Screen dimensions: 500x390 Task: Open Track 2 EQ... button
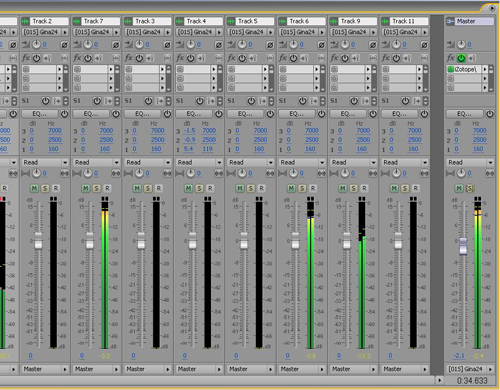[40, 114]
